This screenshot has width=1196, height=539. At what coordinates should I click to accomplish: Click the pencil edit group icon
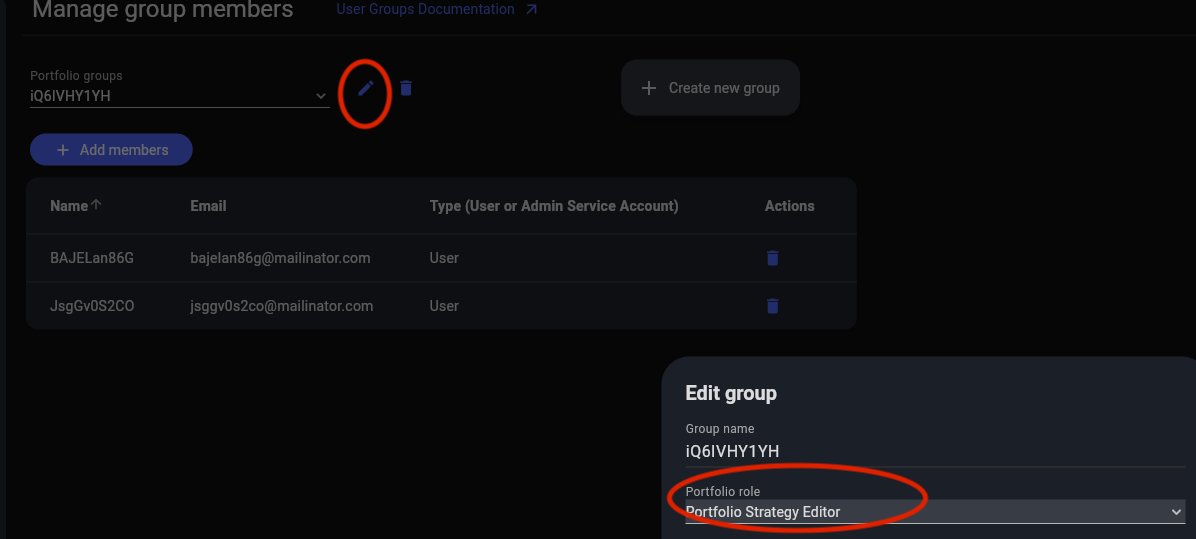coord(366,88)
